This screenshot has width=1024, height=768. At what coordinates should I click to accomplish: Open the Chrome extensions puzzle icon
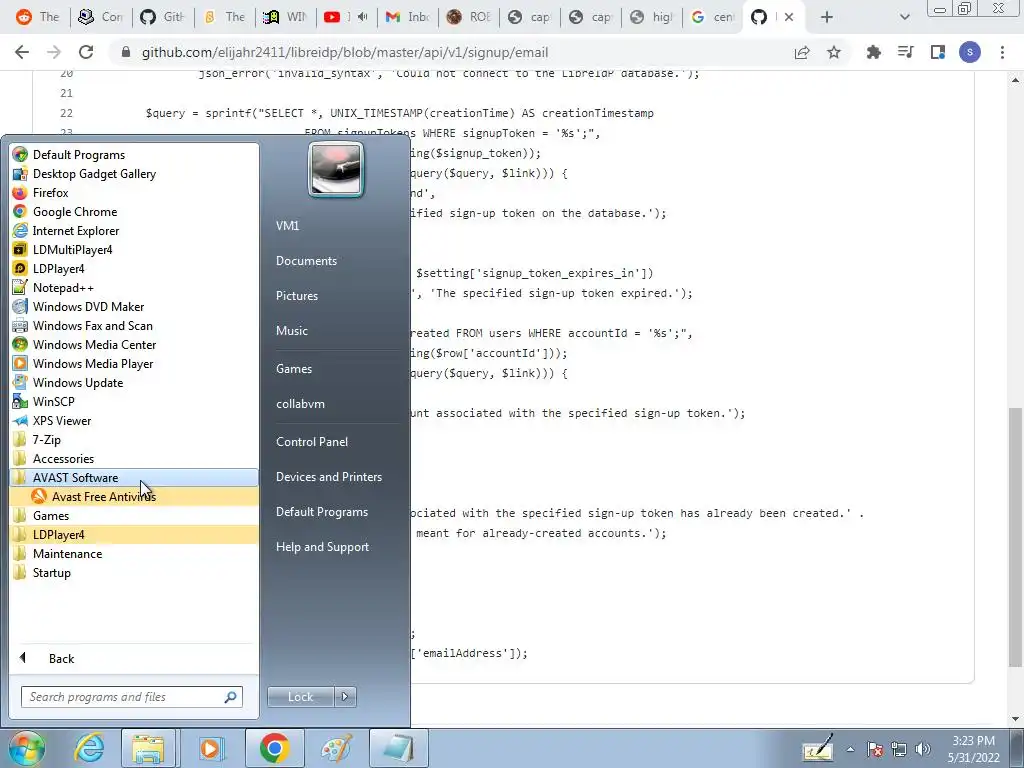(873, 52)
